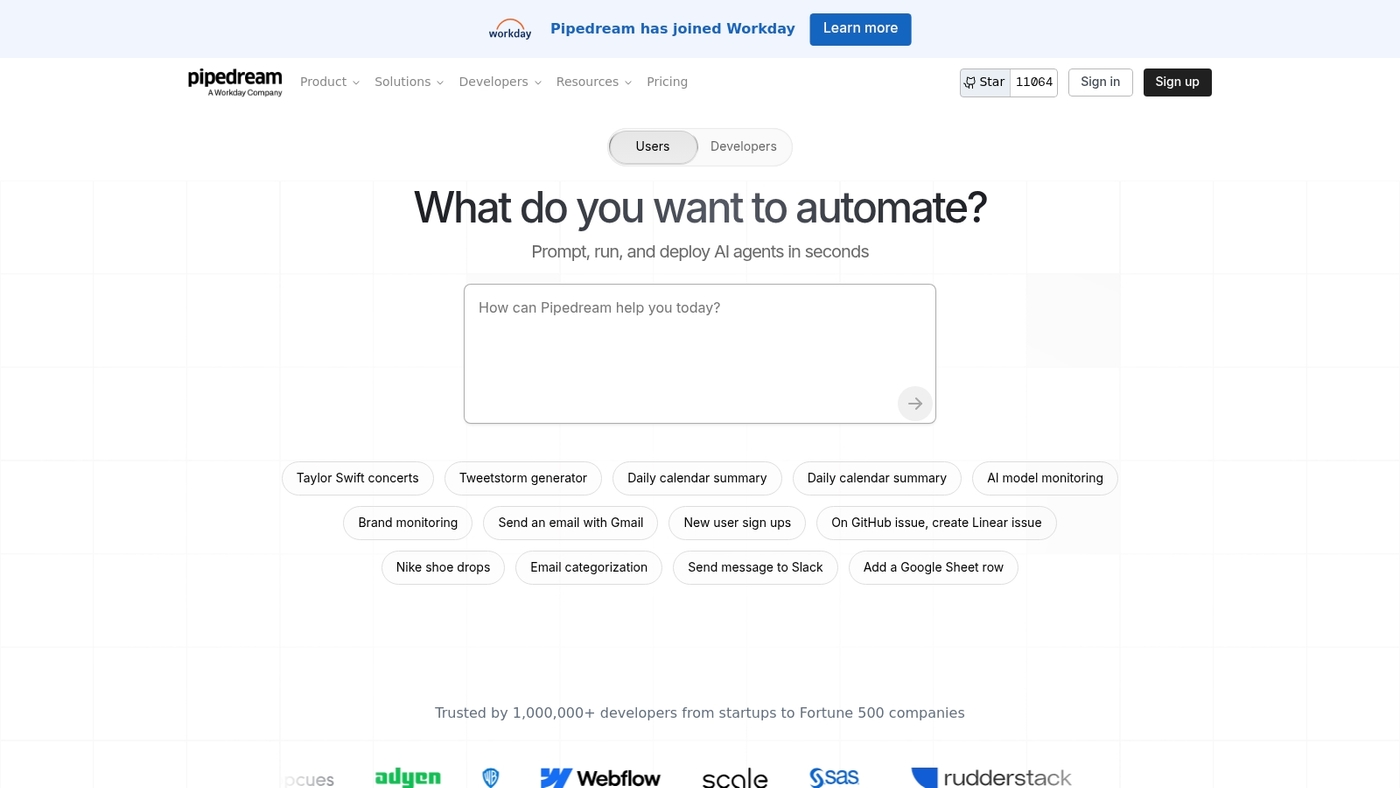
Task: Click the Learn more button in the banner
Action: pyautogui.click(x=859, y=28)
